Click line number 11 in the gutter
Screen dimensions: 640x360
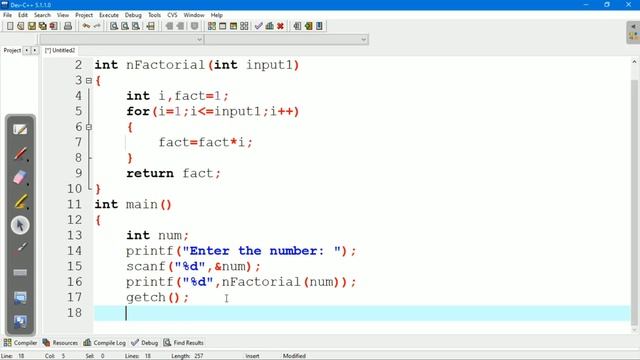pos(75,204)
